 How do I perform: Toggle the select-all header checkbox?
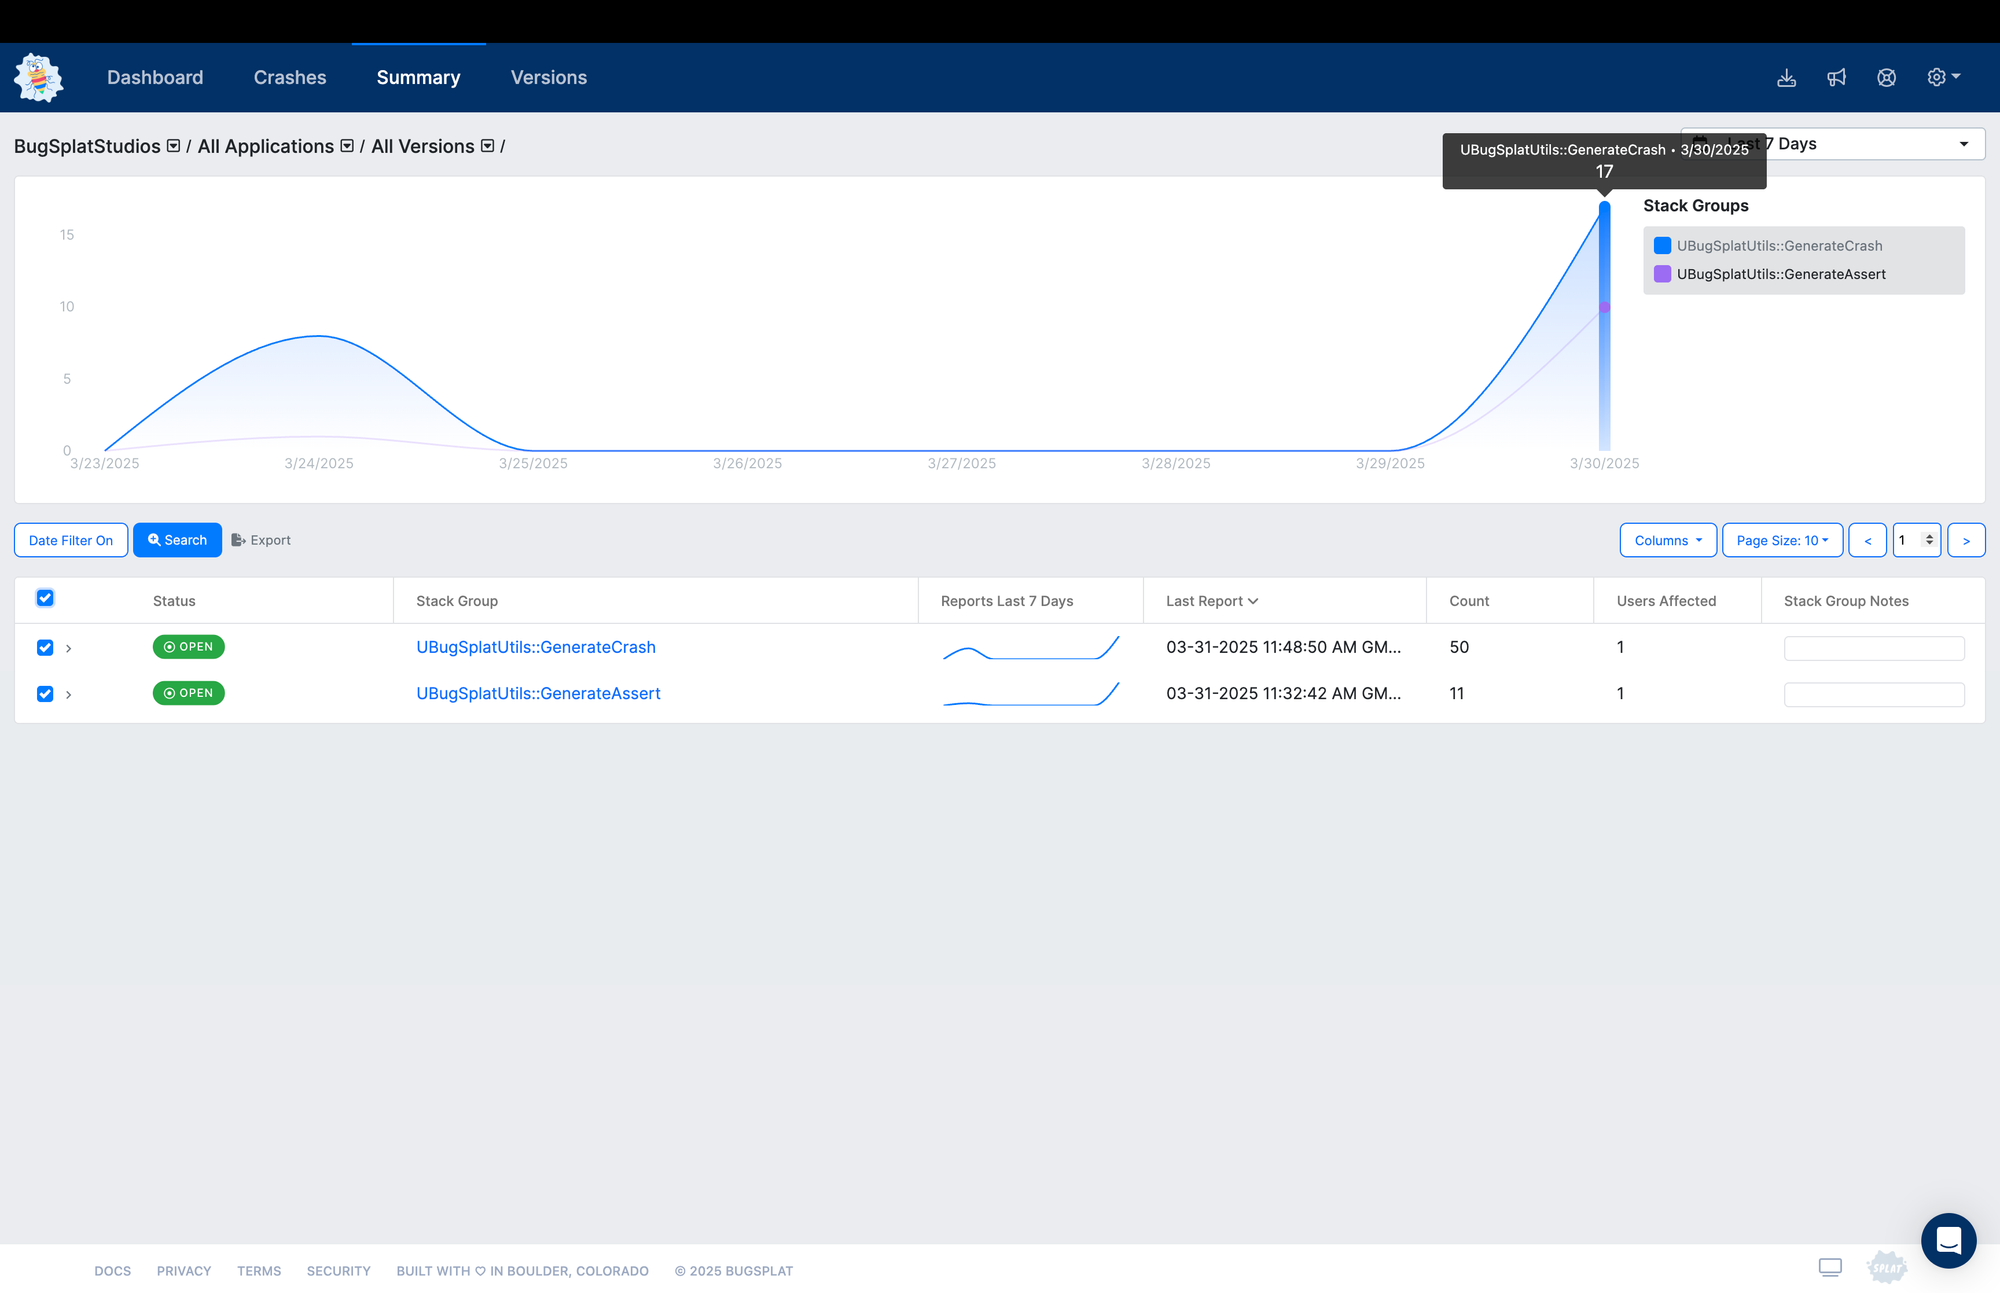tap(45, 598)
